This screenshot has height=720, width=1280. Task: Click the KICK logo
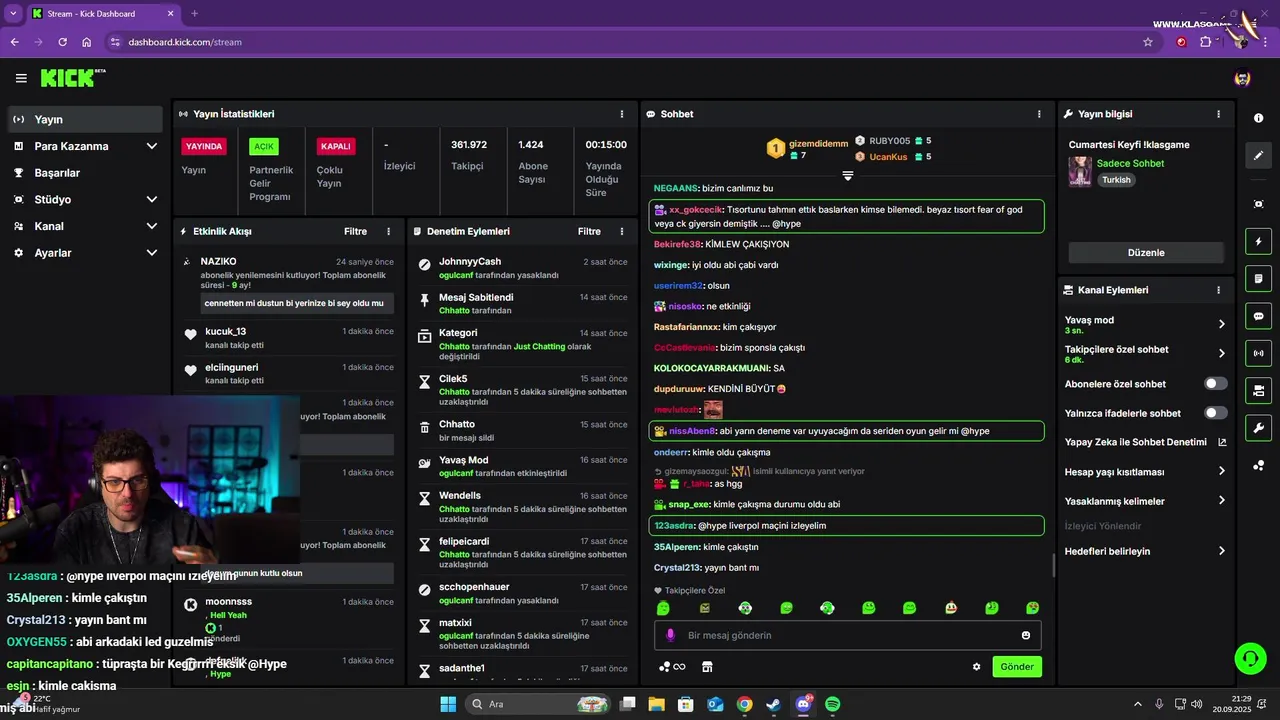tap(73, 78)
